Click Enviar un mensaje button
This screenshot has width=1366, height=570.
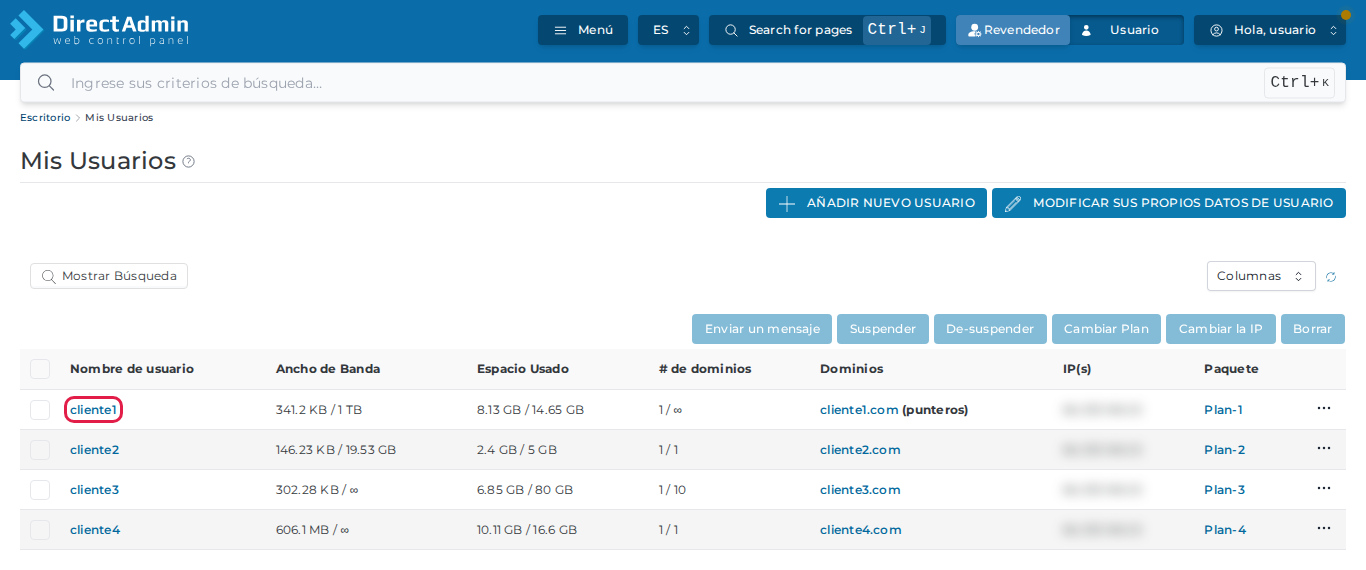[x=762, y=329]
